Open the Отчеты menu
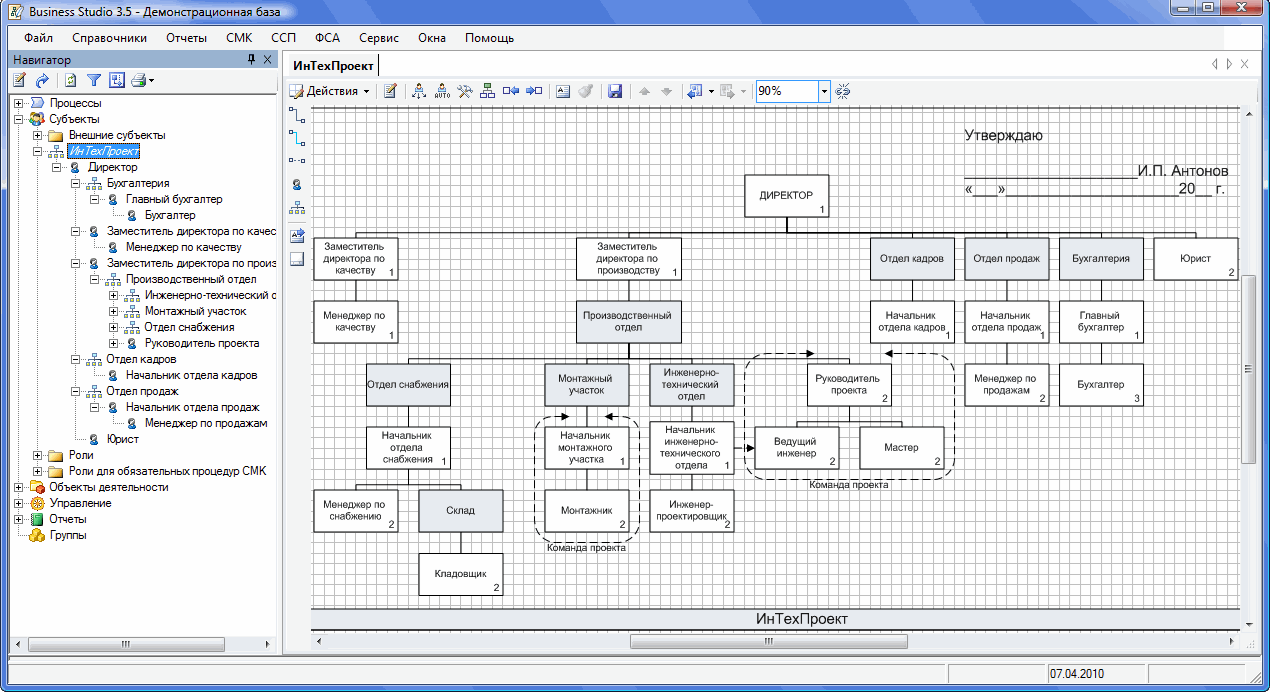Image resolution: width=1270 pixels, height=694 pixels. (x=186, y=38)
